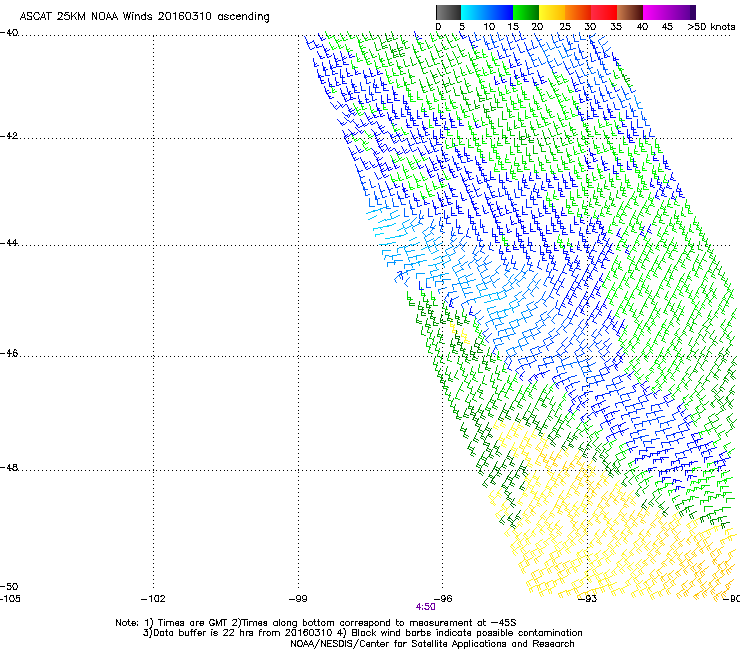Click the 'NOAA/NESDIS/Center for Satellite Applications and Research' credit
740x650 pixels.
432,644
